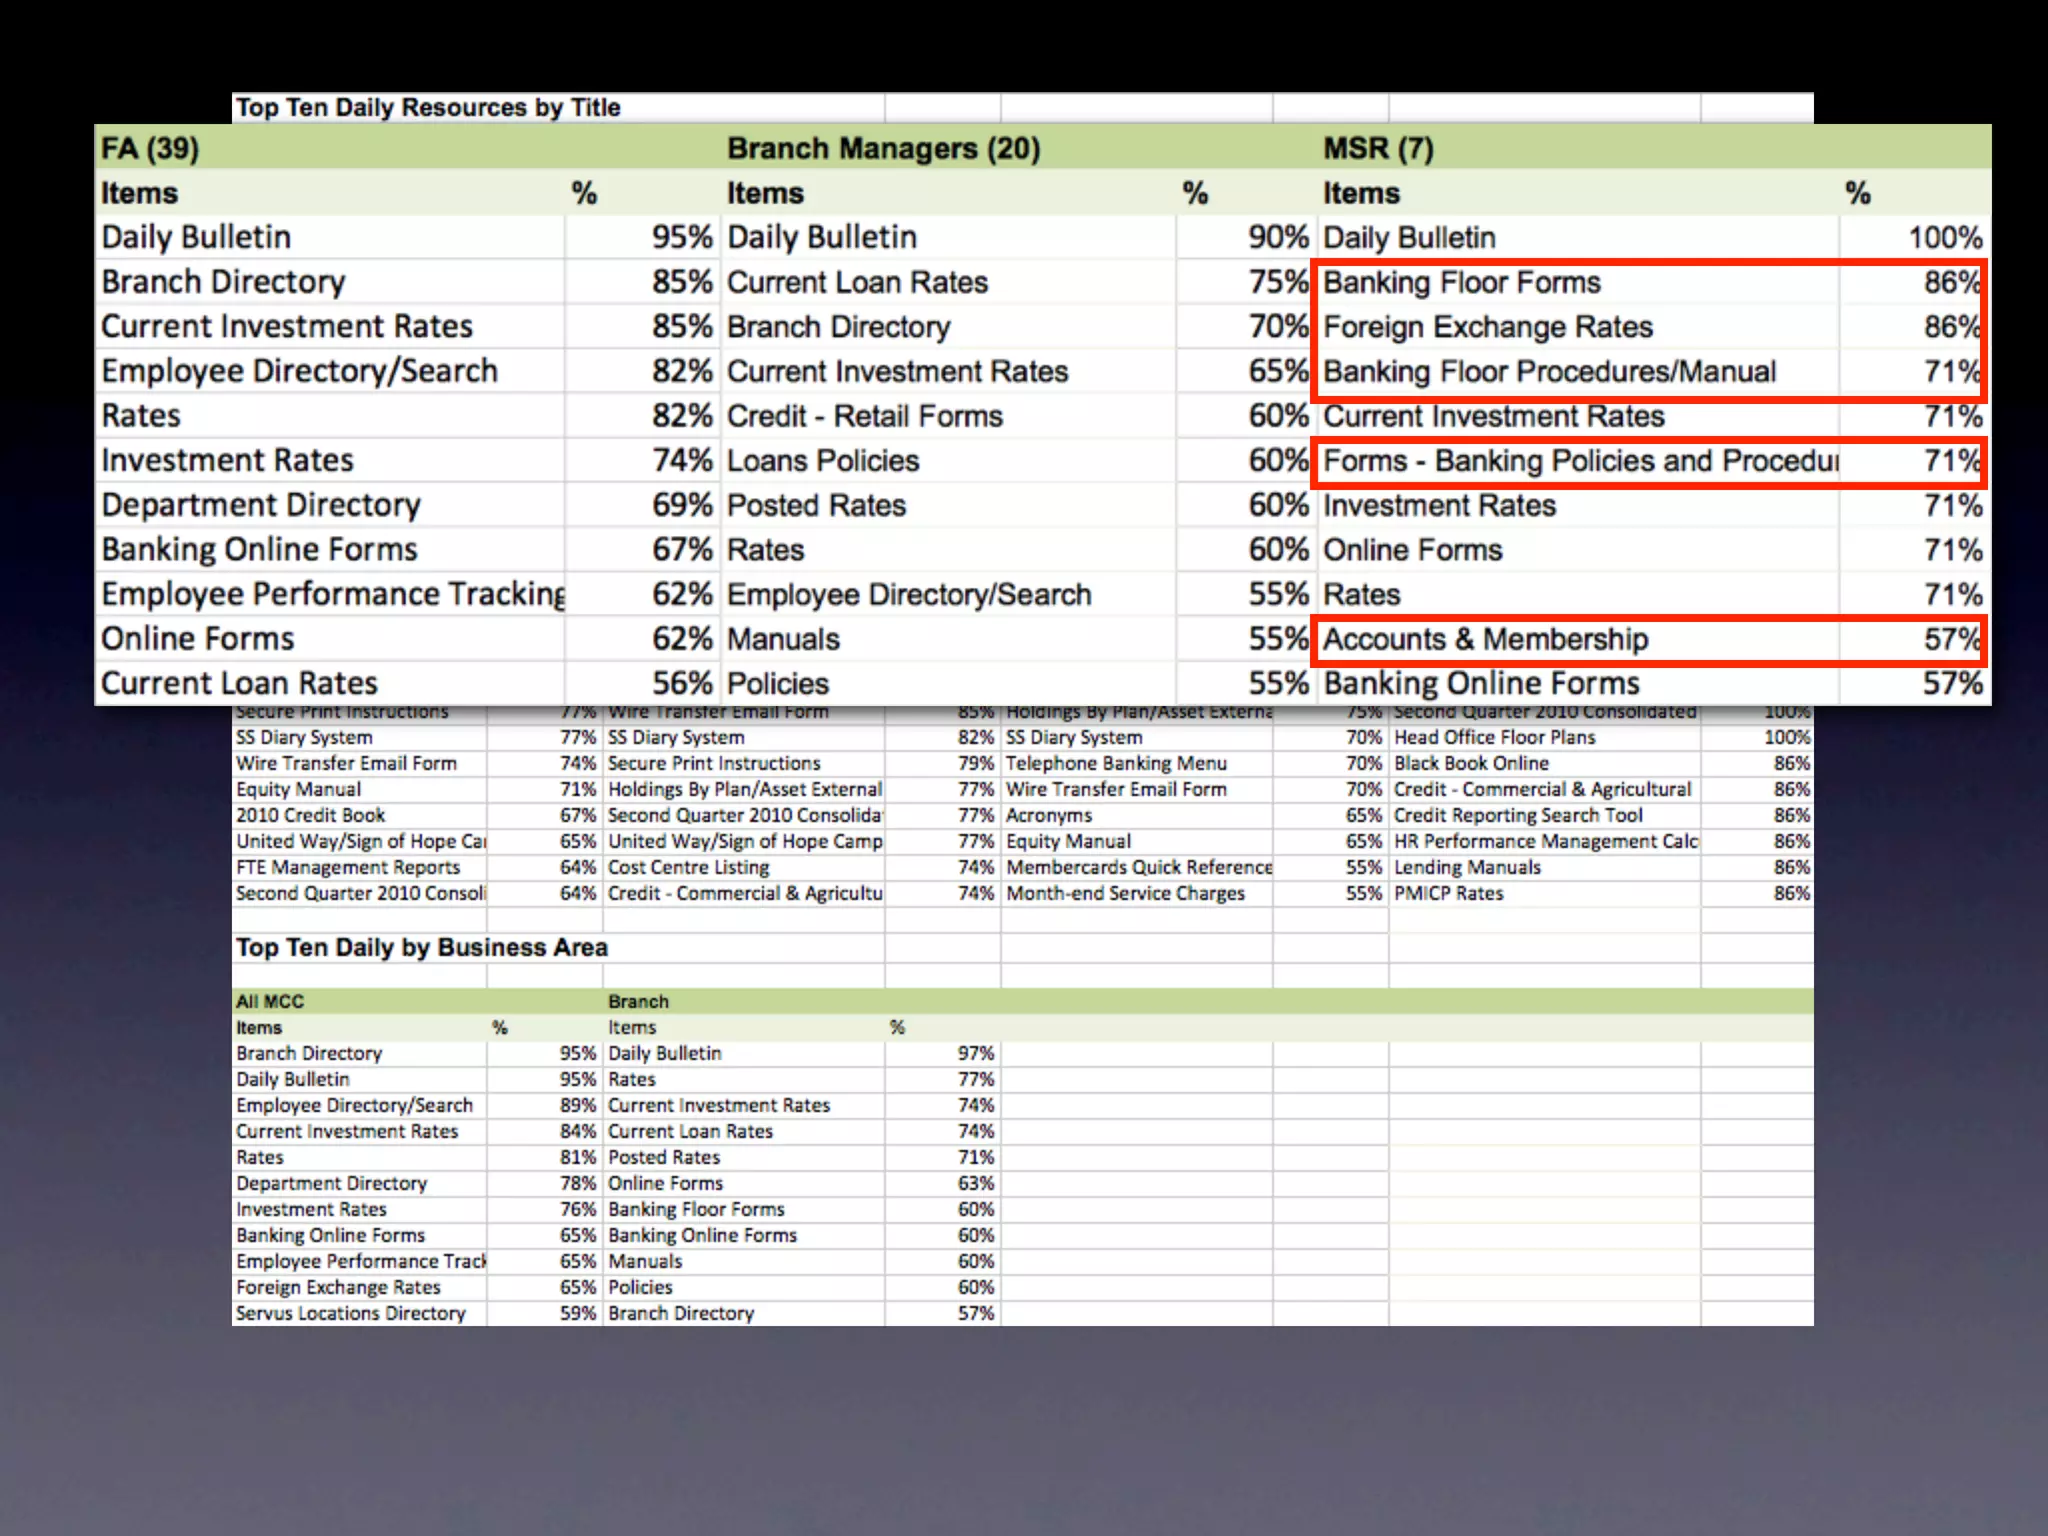
Task: Click the 'Top Ten Daily by Business Area' heading
Action: point(421,947)
